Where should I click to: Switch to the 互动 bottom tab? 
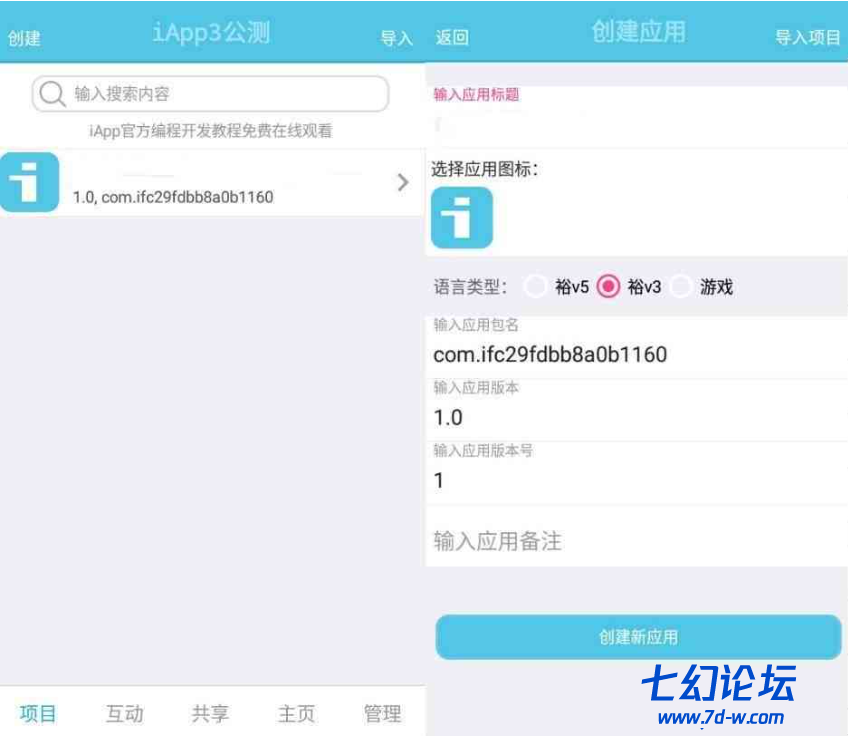(x=124, y=714)
